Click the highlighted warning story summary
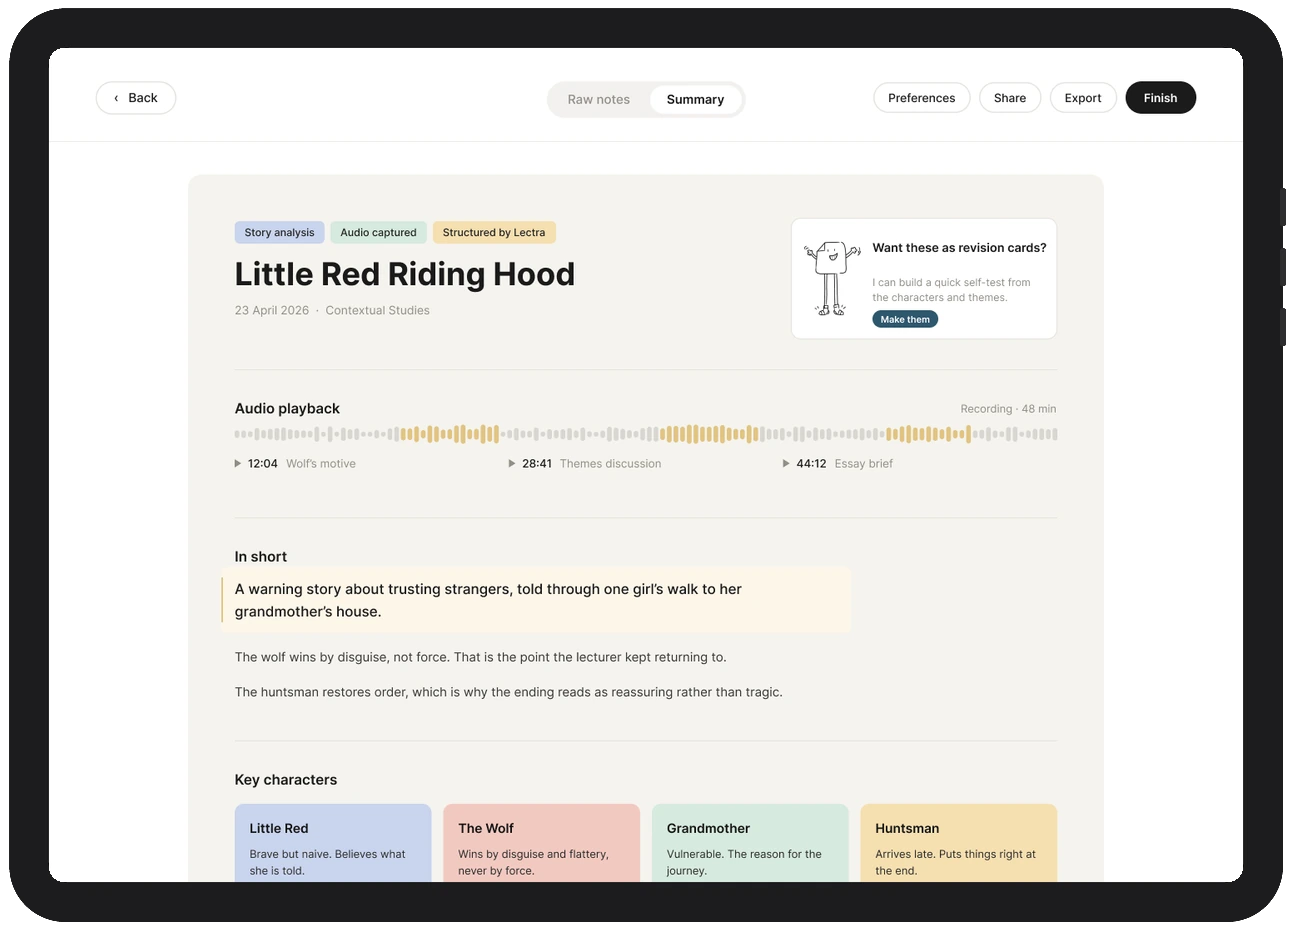The height and width of the screenshot is (931, 1295). click(x=537, y=600)
